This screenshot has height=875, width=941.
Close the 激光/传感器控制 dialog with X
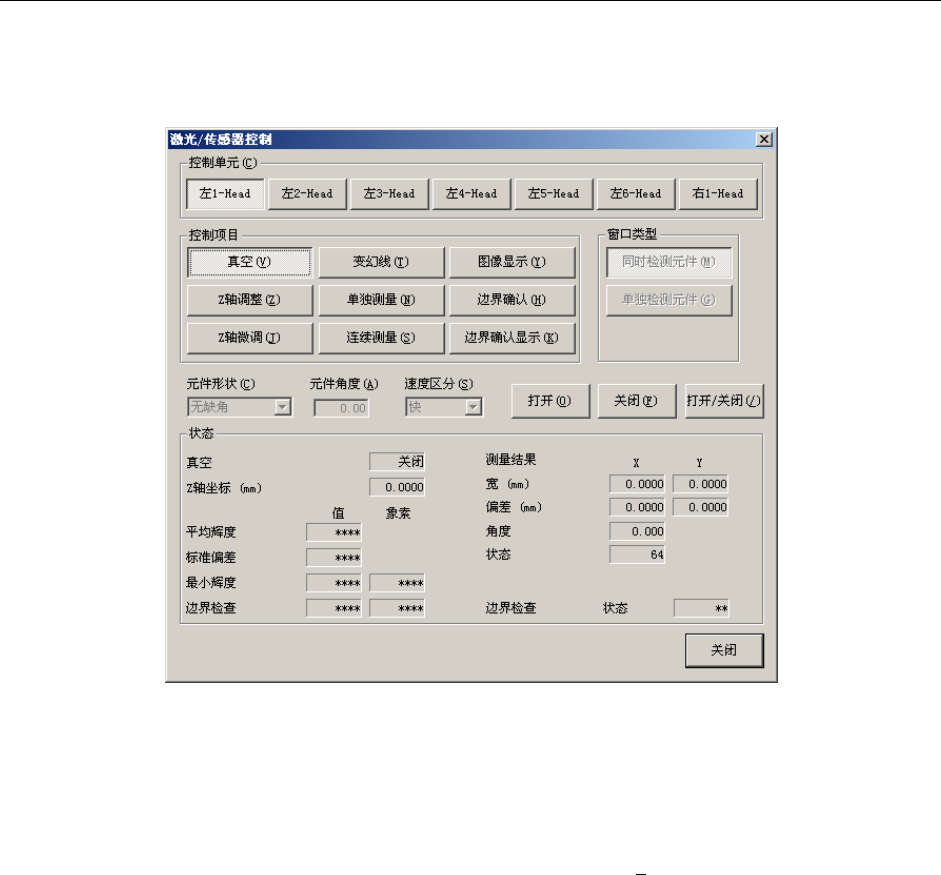pyautogui.click(x=764, y=140)
